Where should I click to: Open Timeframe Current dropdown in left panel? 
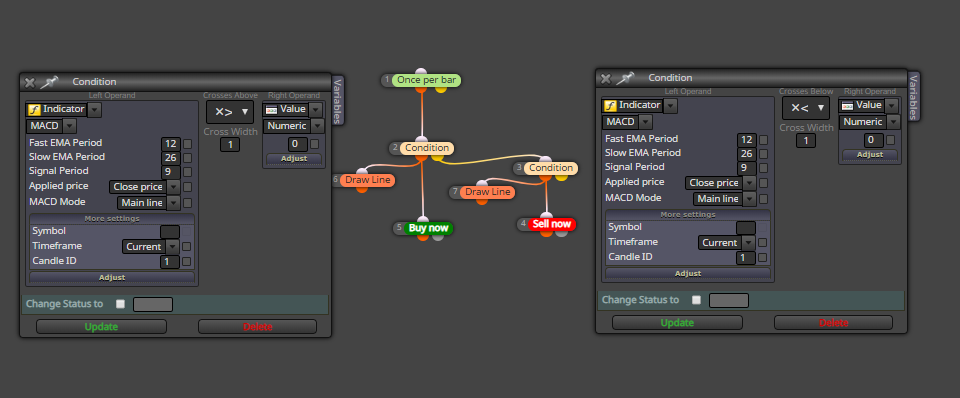[173, 247]
